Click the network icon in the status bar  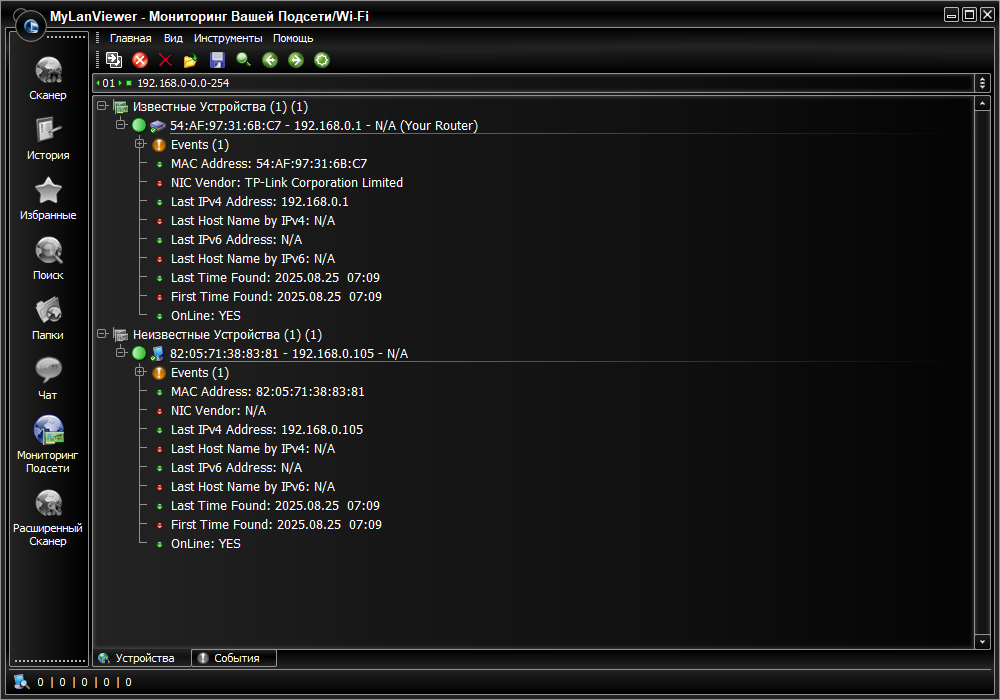(x=21, y=682)
